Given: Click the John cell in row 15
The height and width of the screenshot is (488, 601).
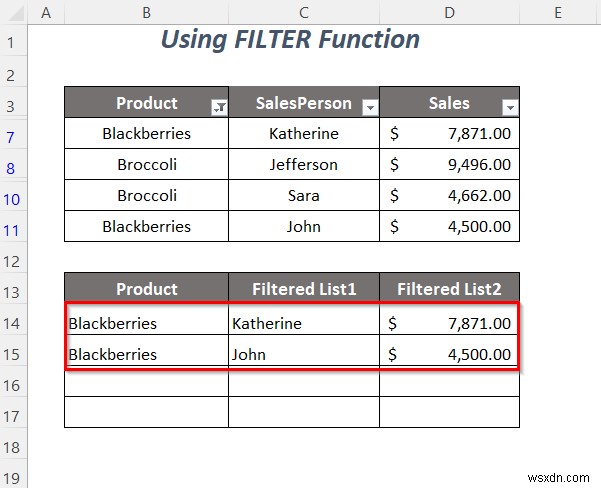Looking at the screenshot, I should [x=303, y=354].
